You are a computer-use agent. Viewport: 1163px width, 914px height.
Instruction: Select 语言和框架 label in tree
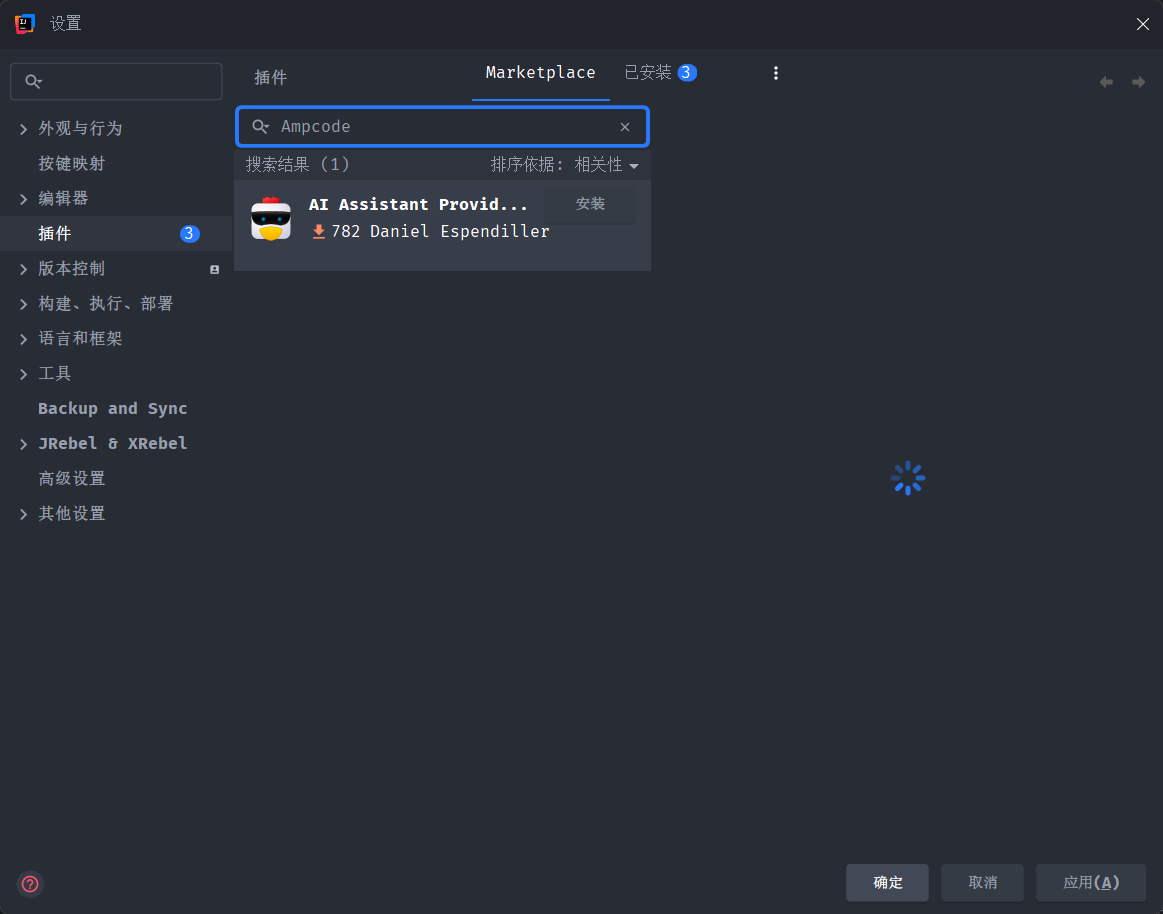coord(80,339)
